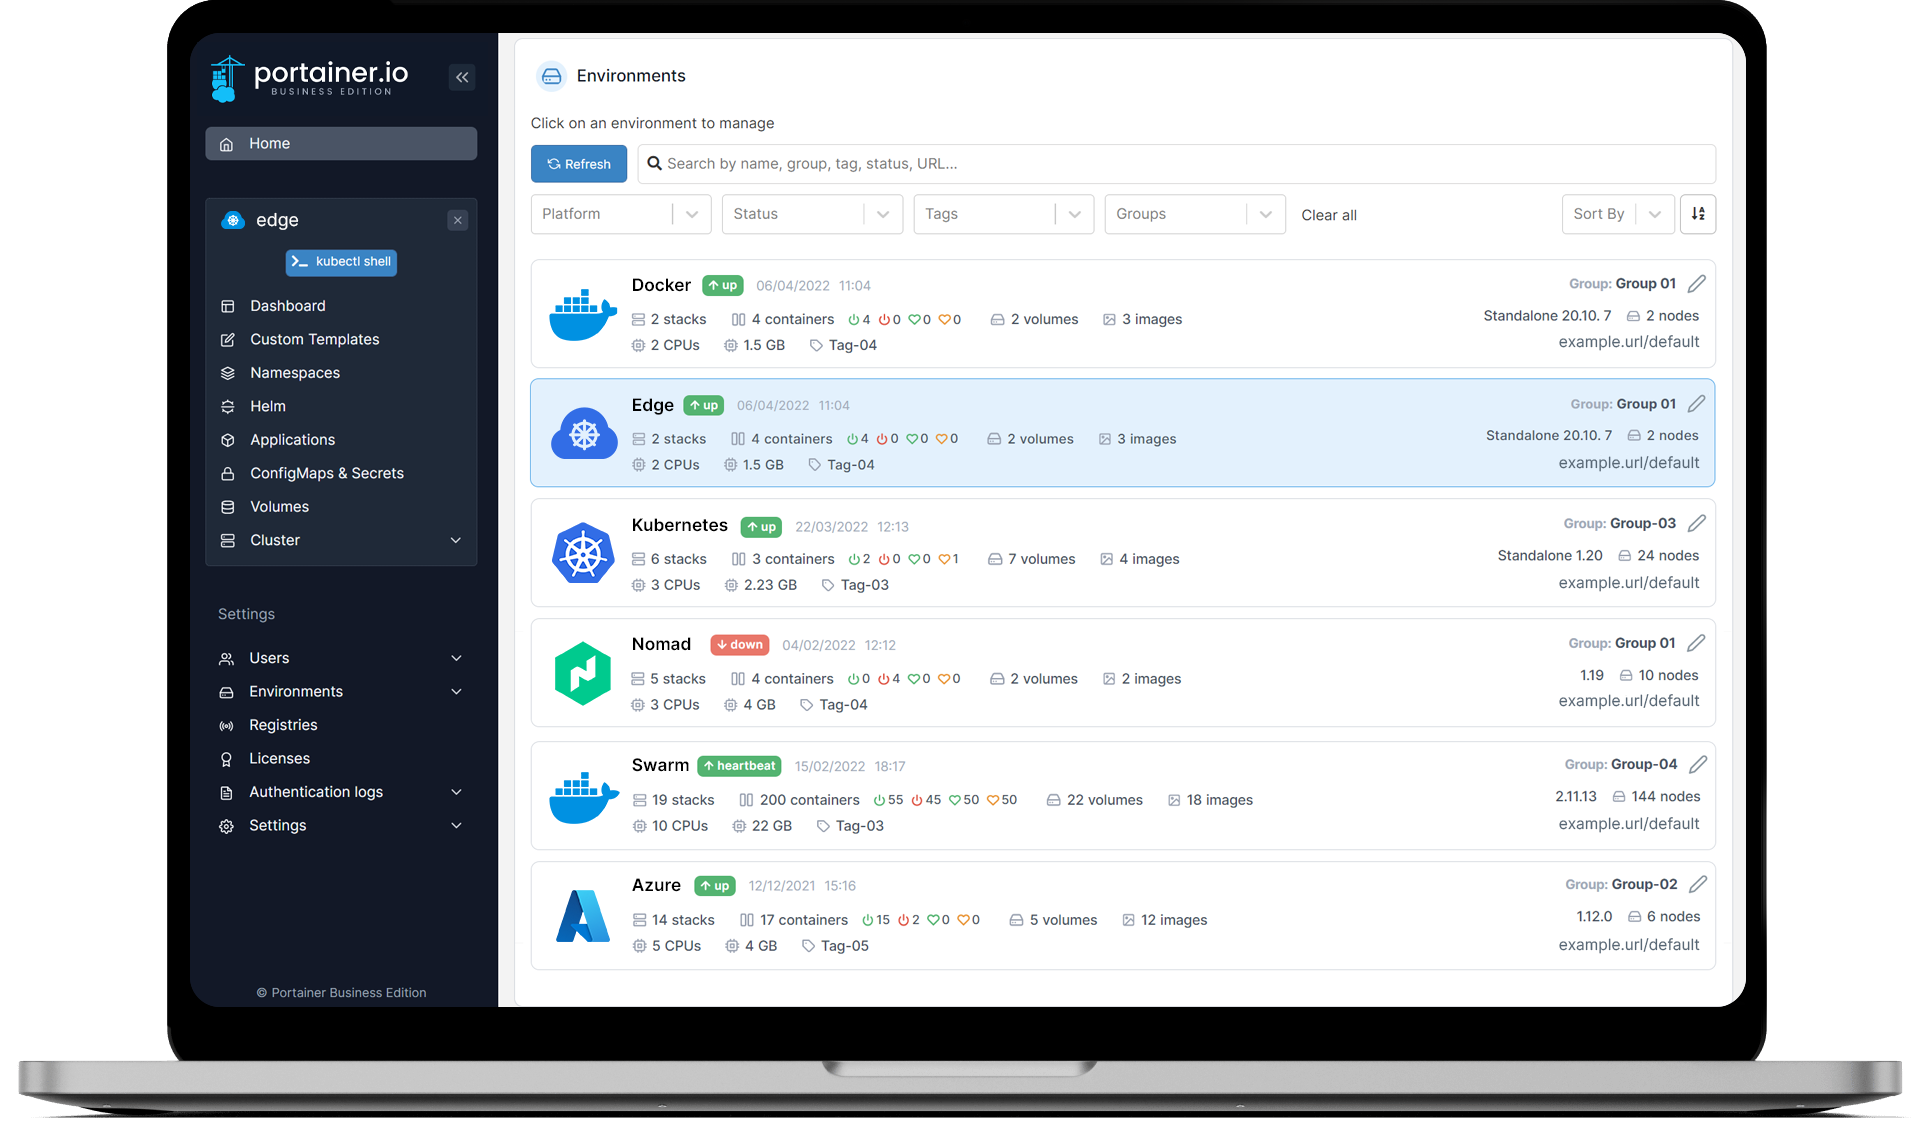1920x1122 pixels.
Task: Click the Edge Kubernetes helm icon
Action: (x=583, y=433)
